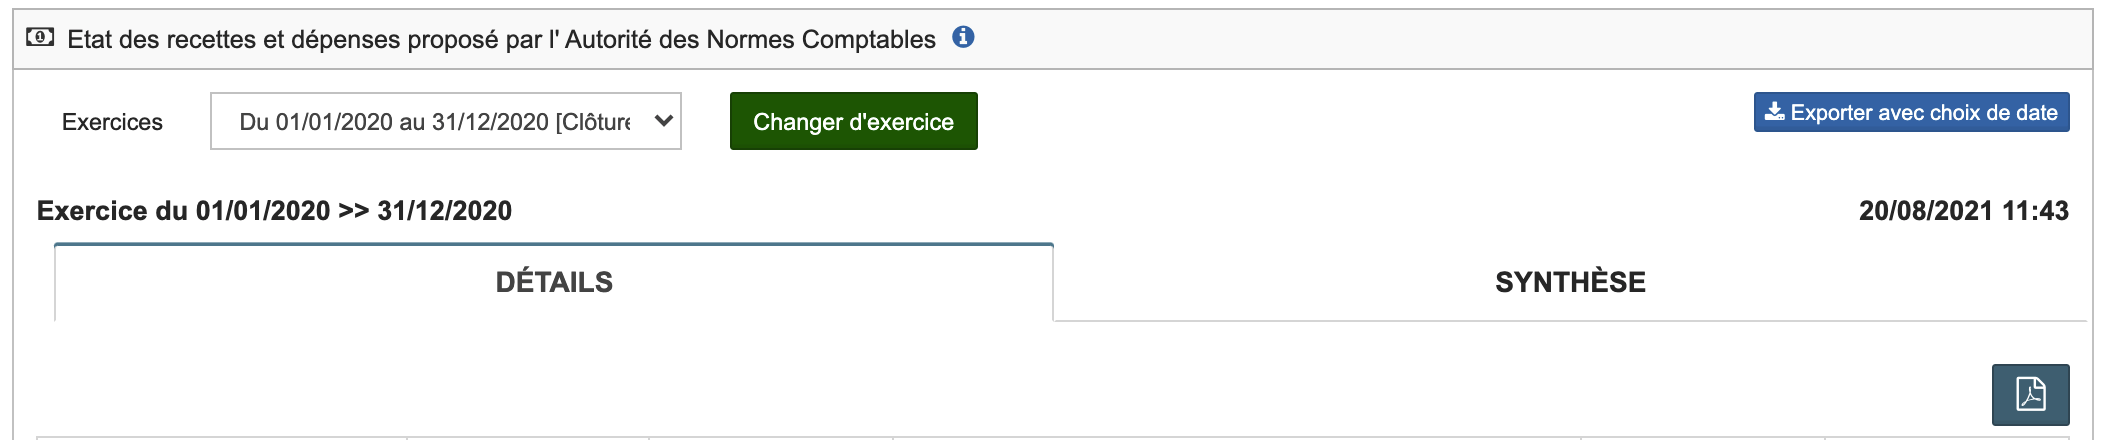The width and height of the screenshot is (2106, 440).
Task: Click the chevron arrow of the Exercices selector
Action: coord(663,121)
